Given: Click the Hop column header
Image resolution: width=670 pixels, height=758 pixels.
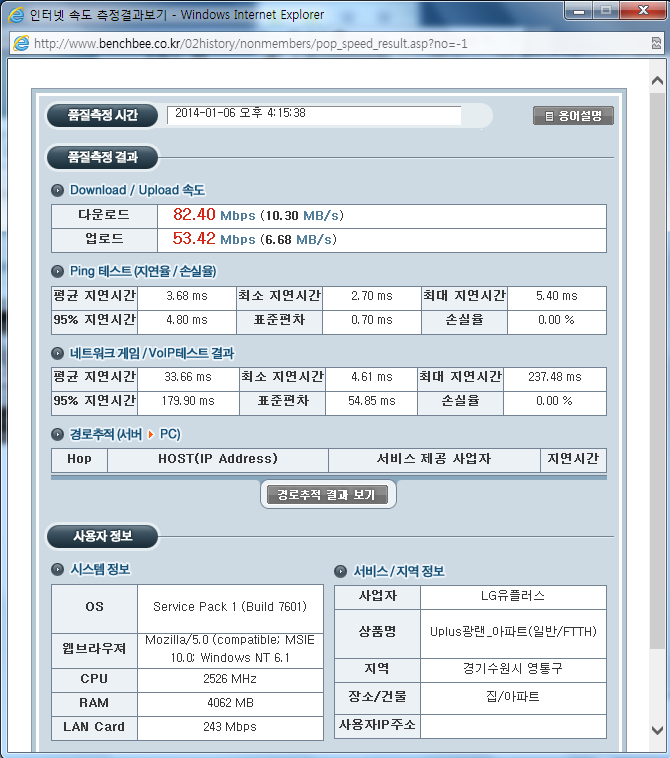Looking at the screenshot, I should (79, 459).
